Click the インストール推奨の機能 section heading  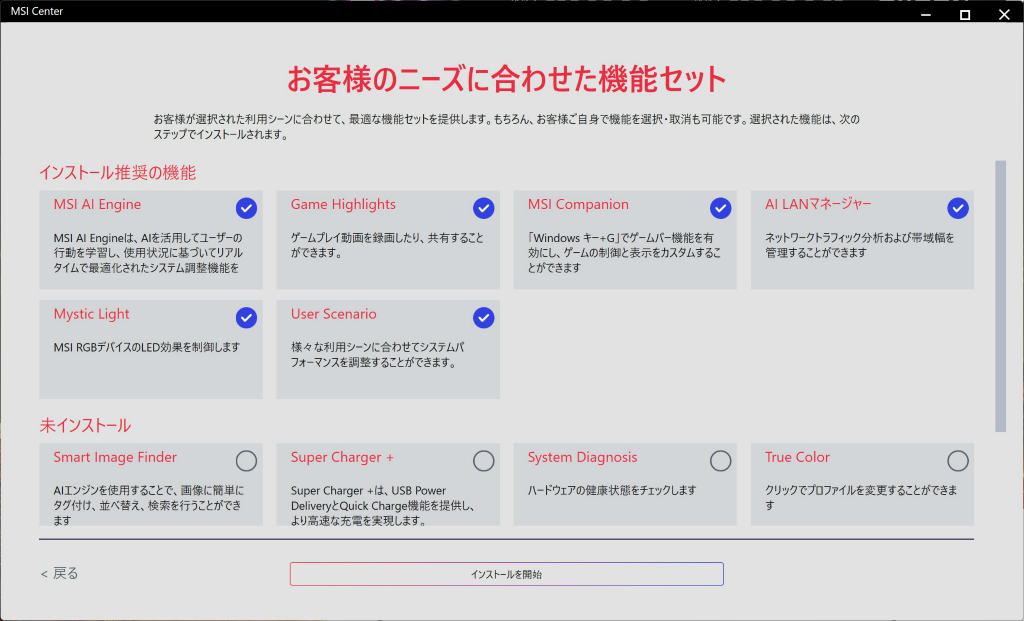point(118,172)
